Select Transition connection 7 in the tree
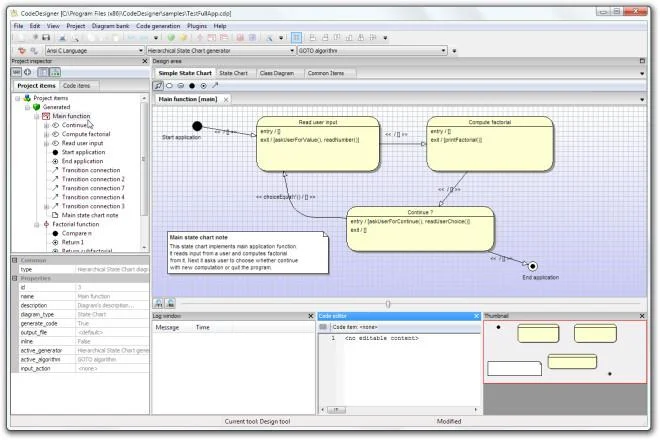 coord(93,188)
